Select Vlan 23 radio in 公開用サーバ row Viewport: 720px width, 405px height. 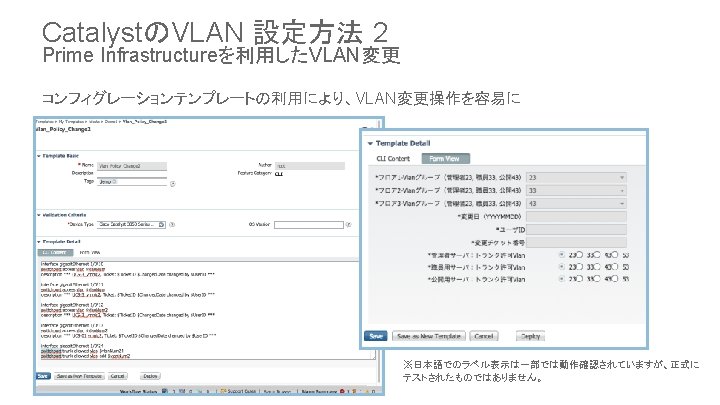click(562, 278)
